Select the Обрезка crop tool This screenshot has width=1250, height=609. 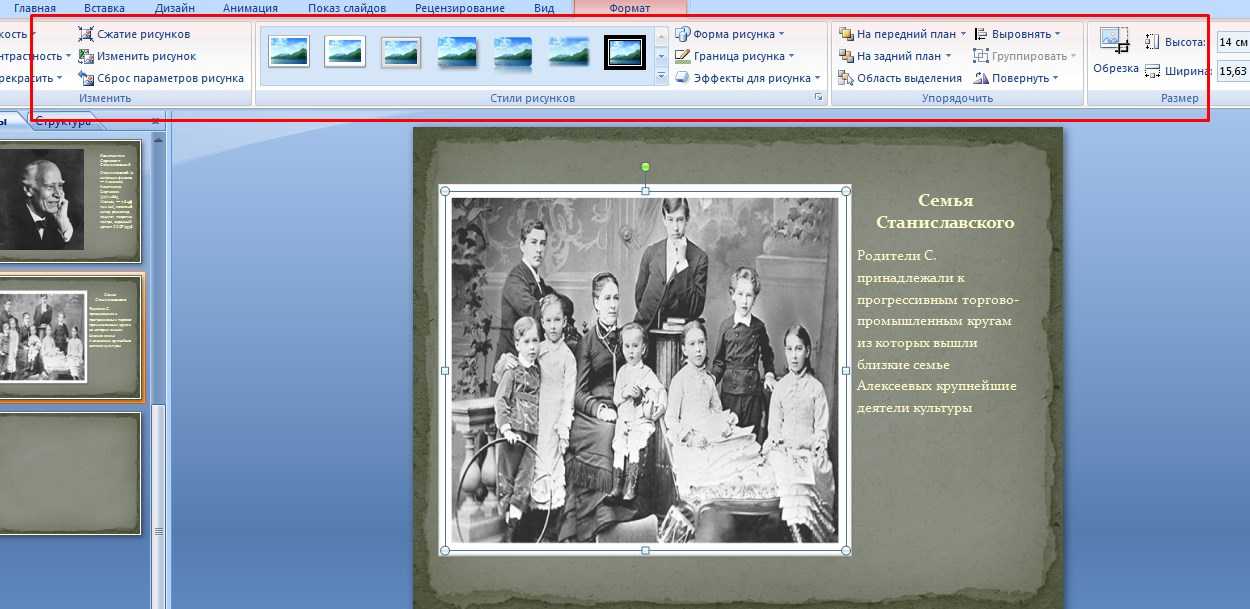[x=1115, y=52]
